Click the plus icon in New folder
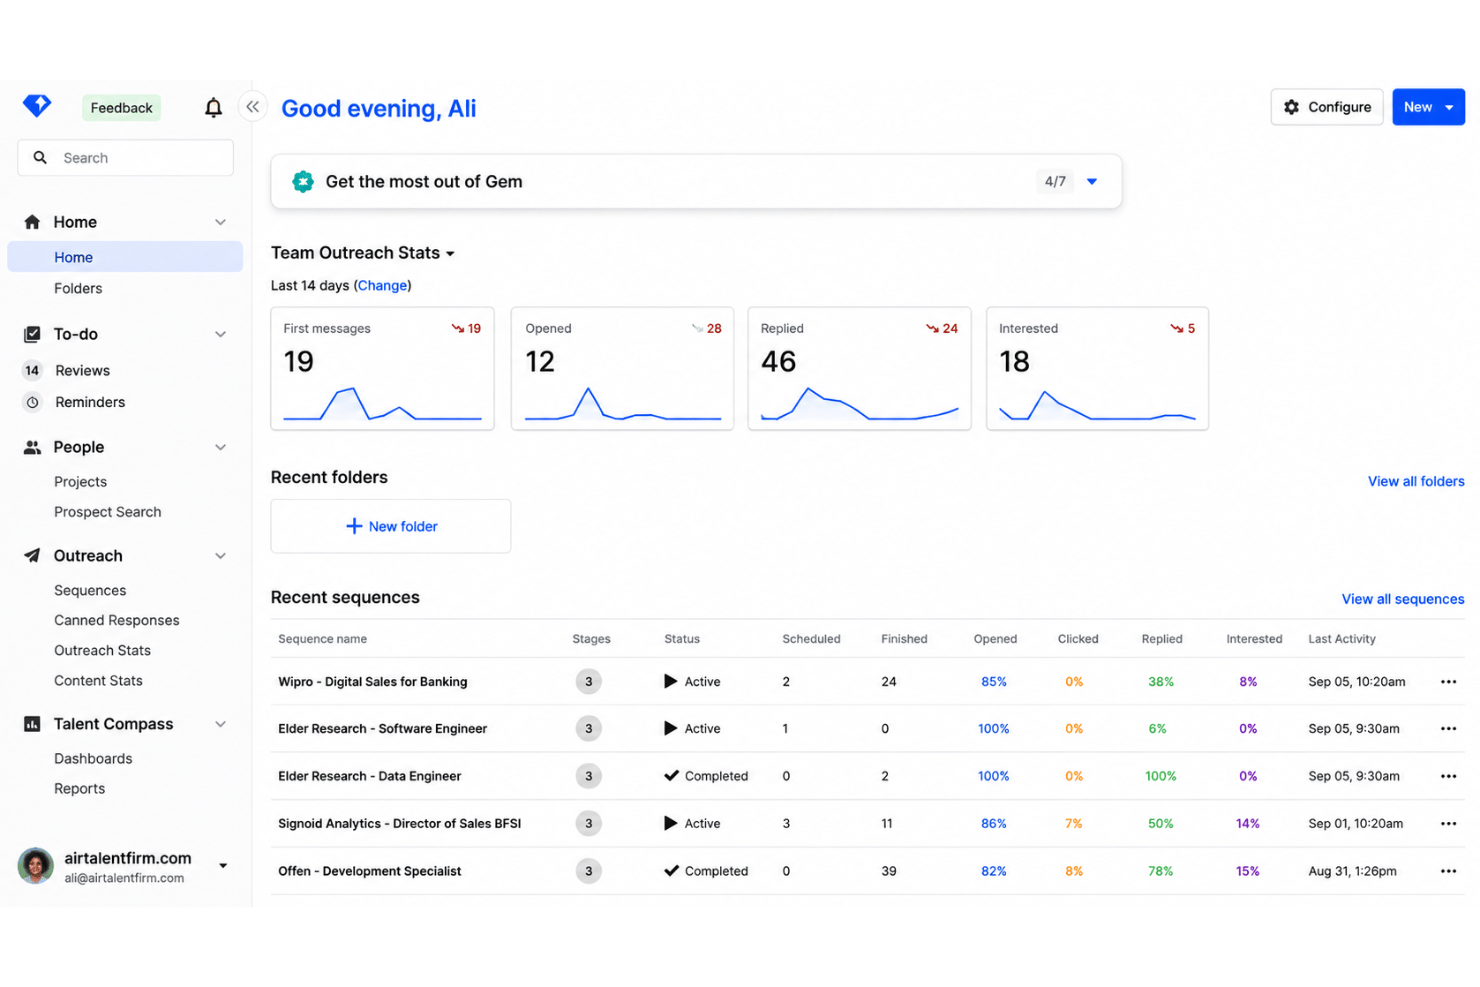 354,526
